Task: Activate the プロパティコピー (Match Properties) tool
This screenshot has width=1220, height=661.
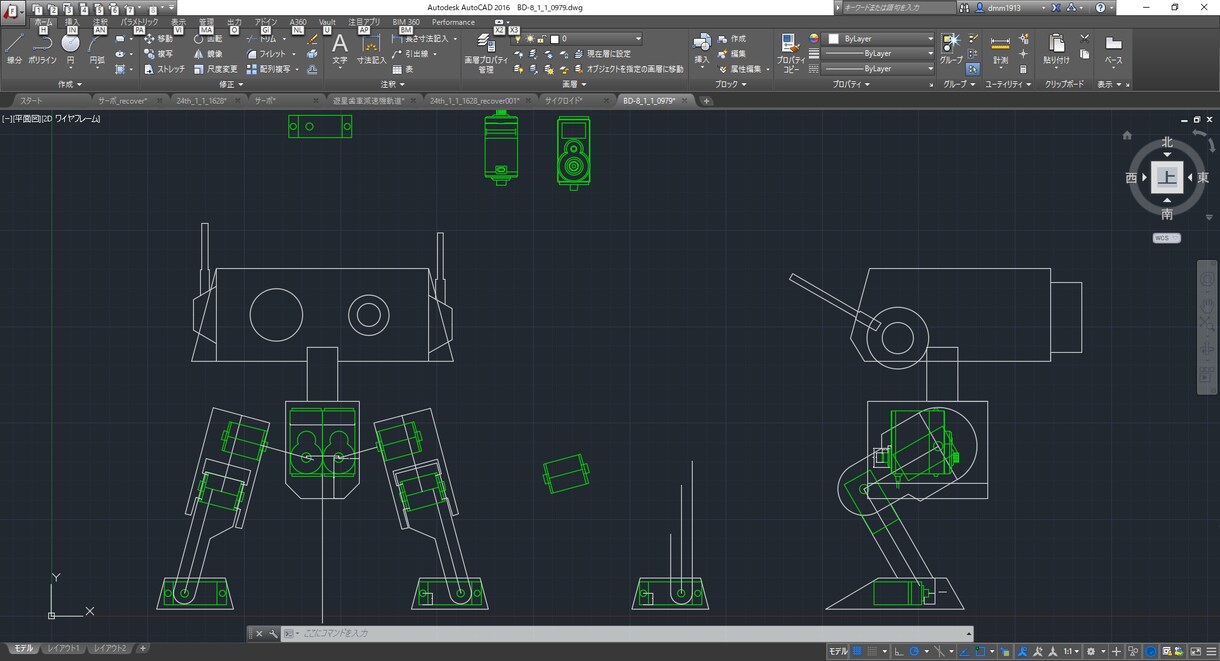Action: 791,55
